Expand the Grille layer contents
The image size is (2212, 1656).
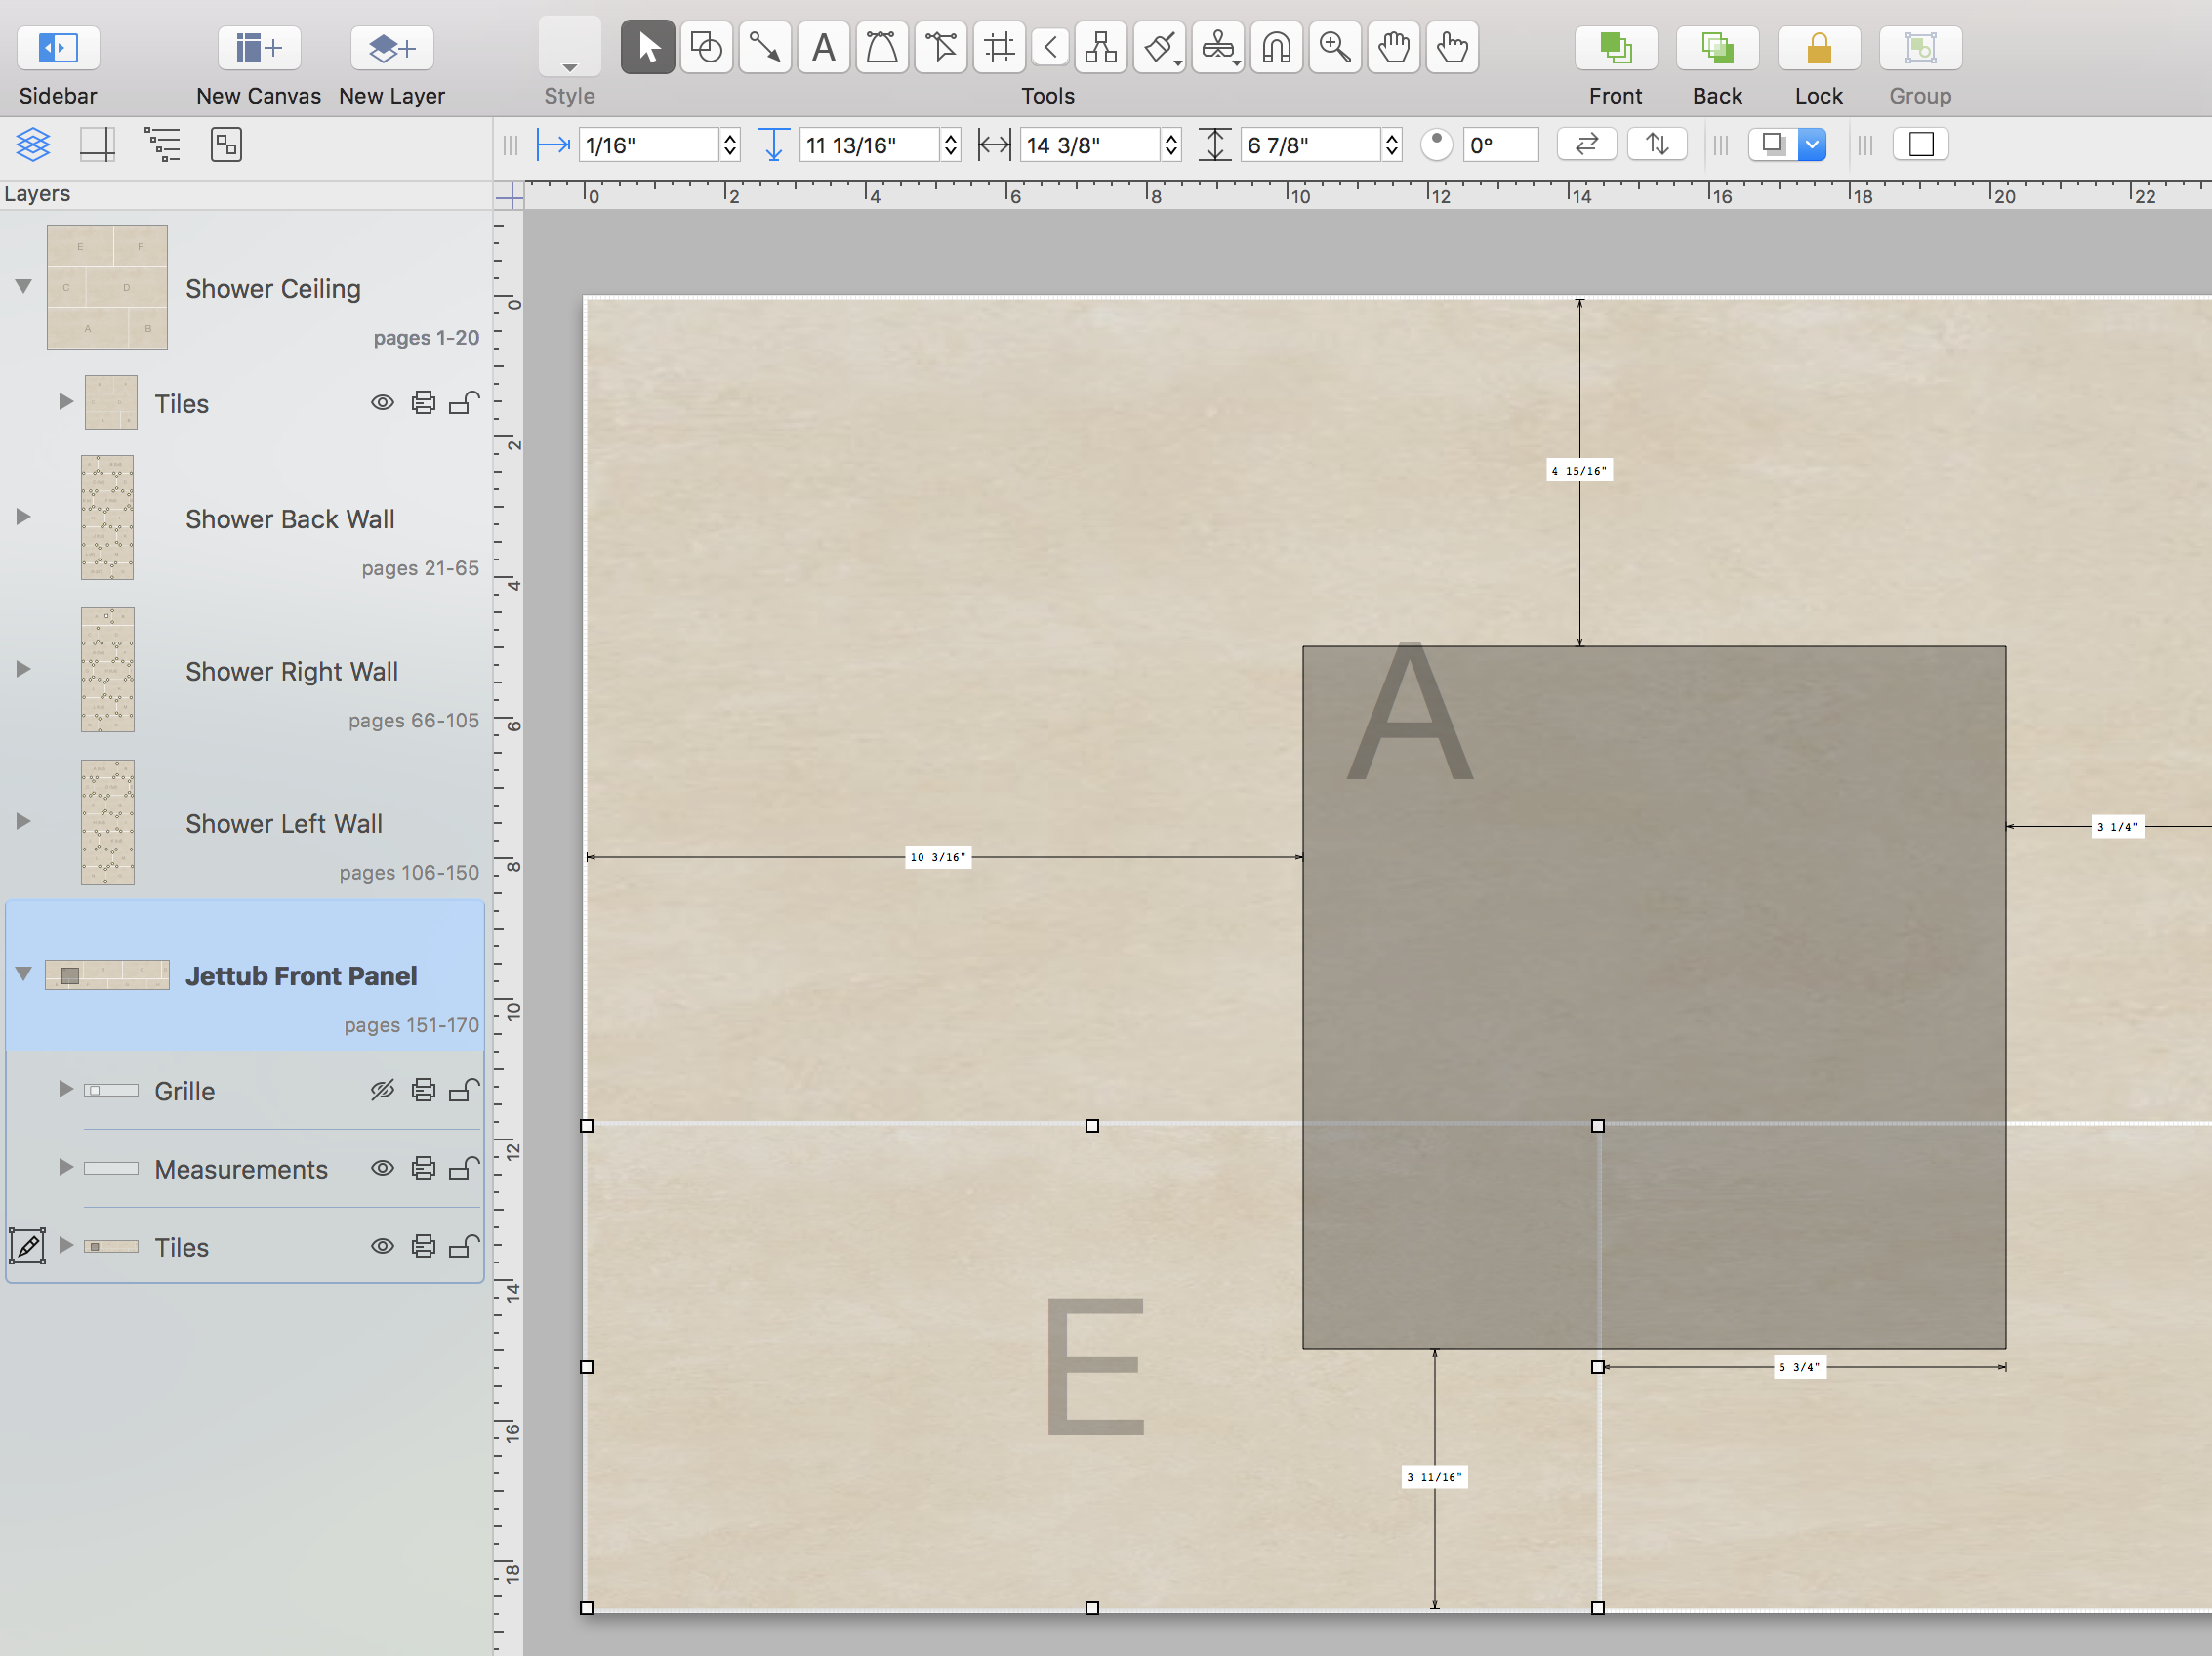[x=65, y=1089]
